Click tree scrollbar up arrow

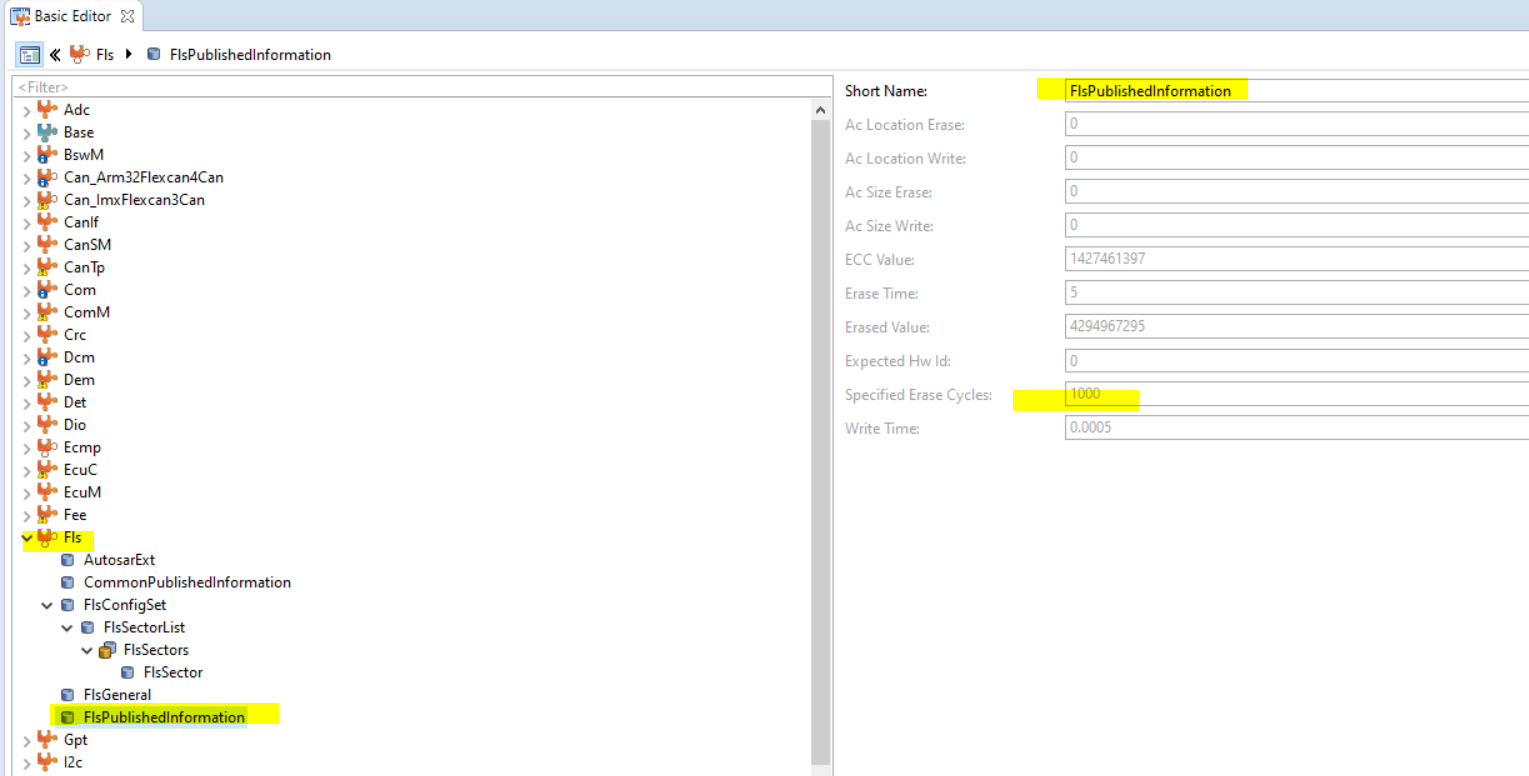(x=821, y=110)
